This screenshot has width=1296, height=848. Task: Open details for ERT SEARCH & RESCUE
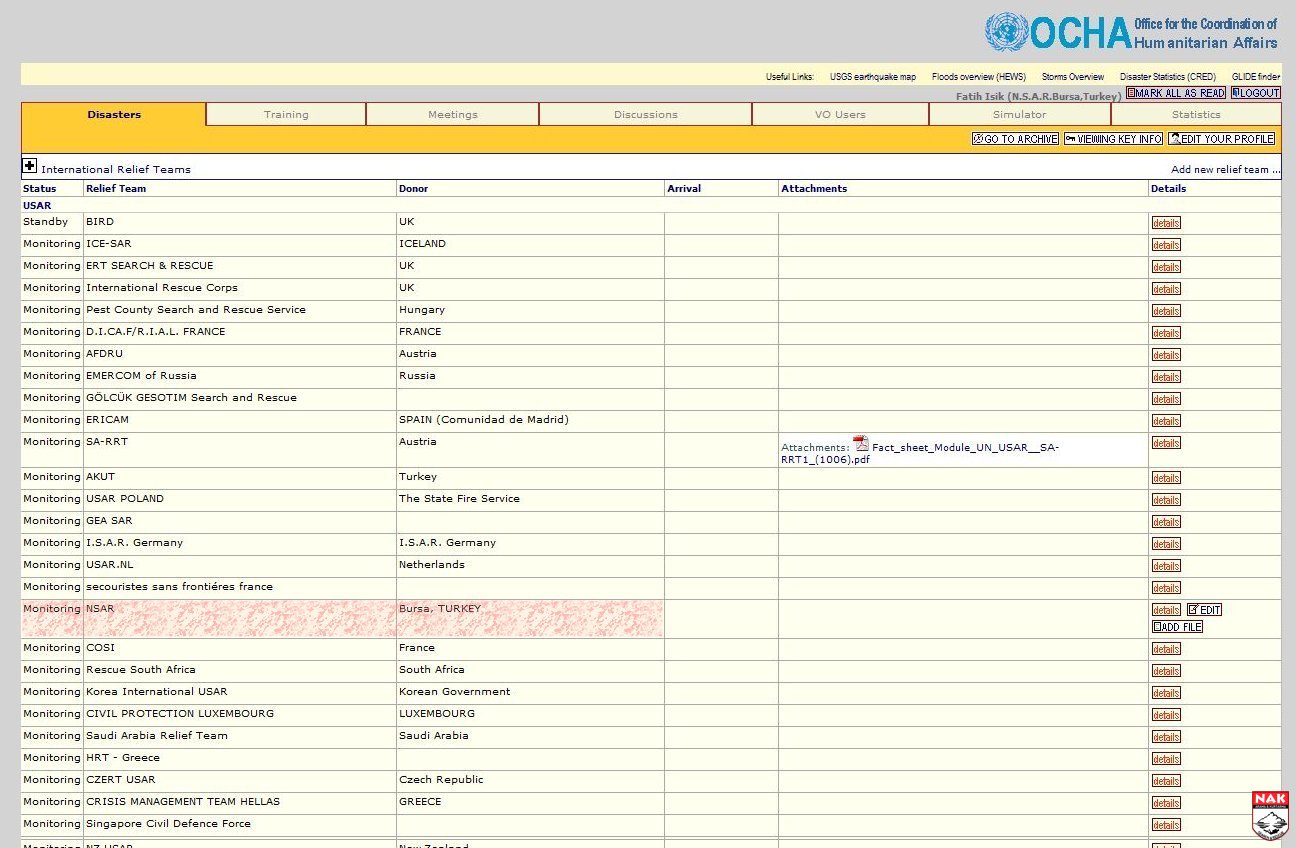[1166, 267]
